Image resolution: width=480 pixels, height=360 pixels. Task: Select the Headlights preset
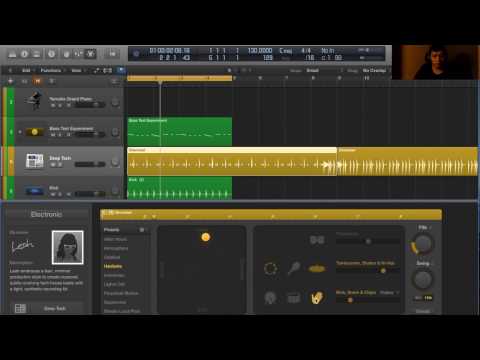(113, 266)
